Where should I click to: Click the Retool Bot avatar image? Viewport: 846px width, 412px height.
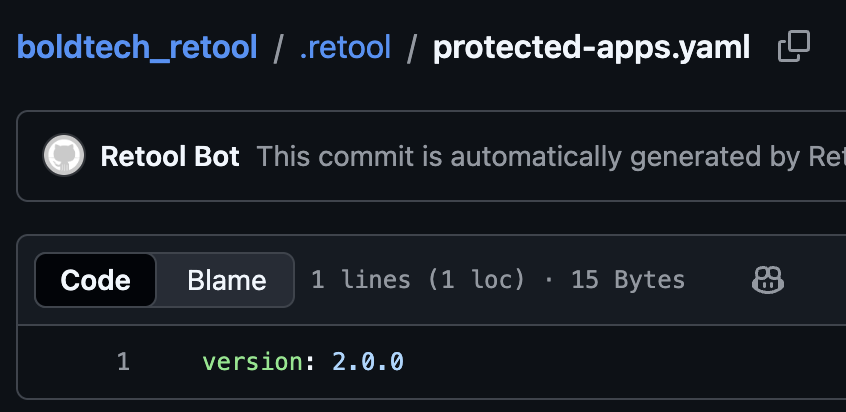tap(64, 156)
